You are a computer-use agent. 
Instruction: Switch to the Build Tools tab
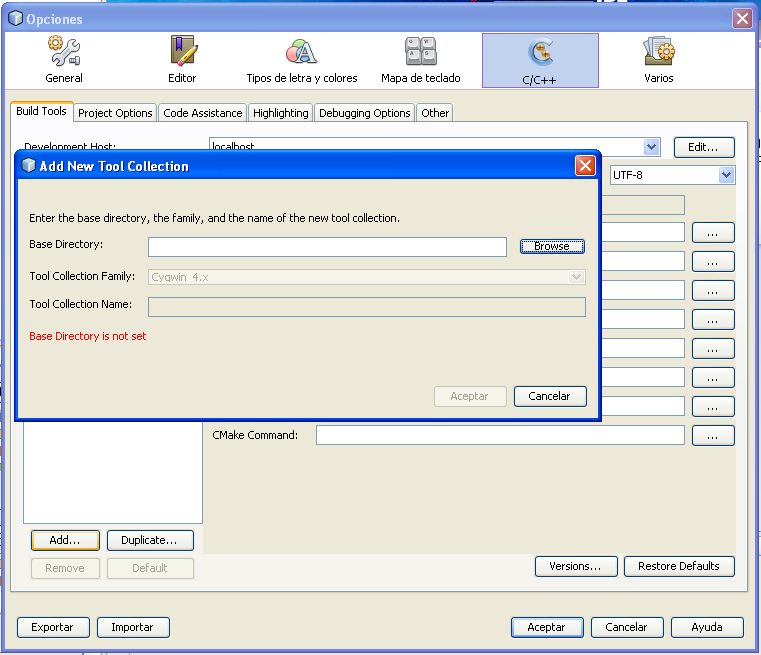(41, 111)
